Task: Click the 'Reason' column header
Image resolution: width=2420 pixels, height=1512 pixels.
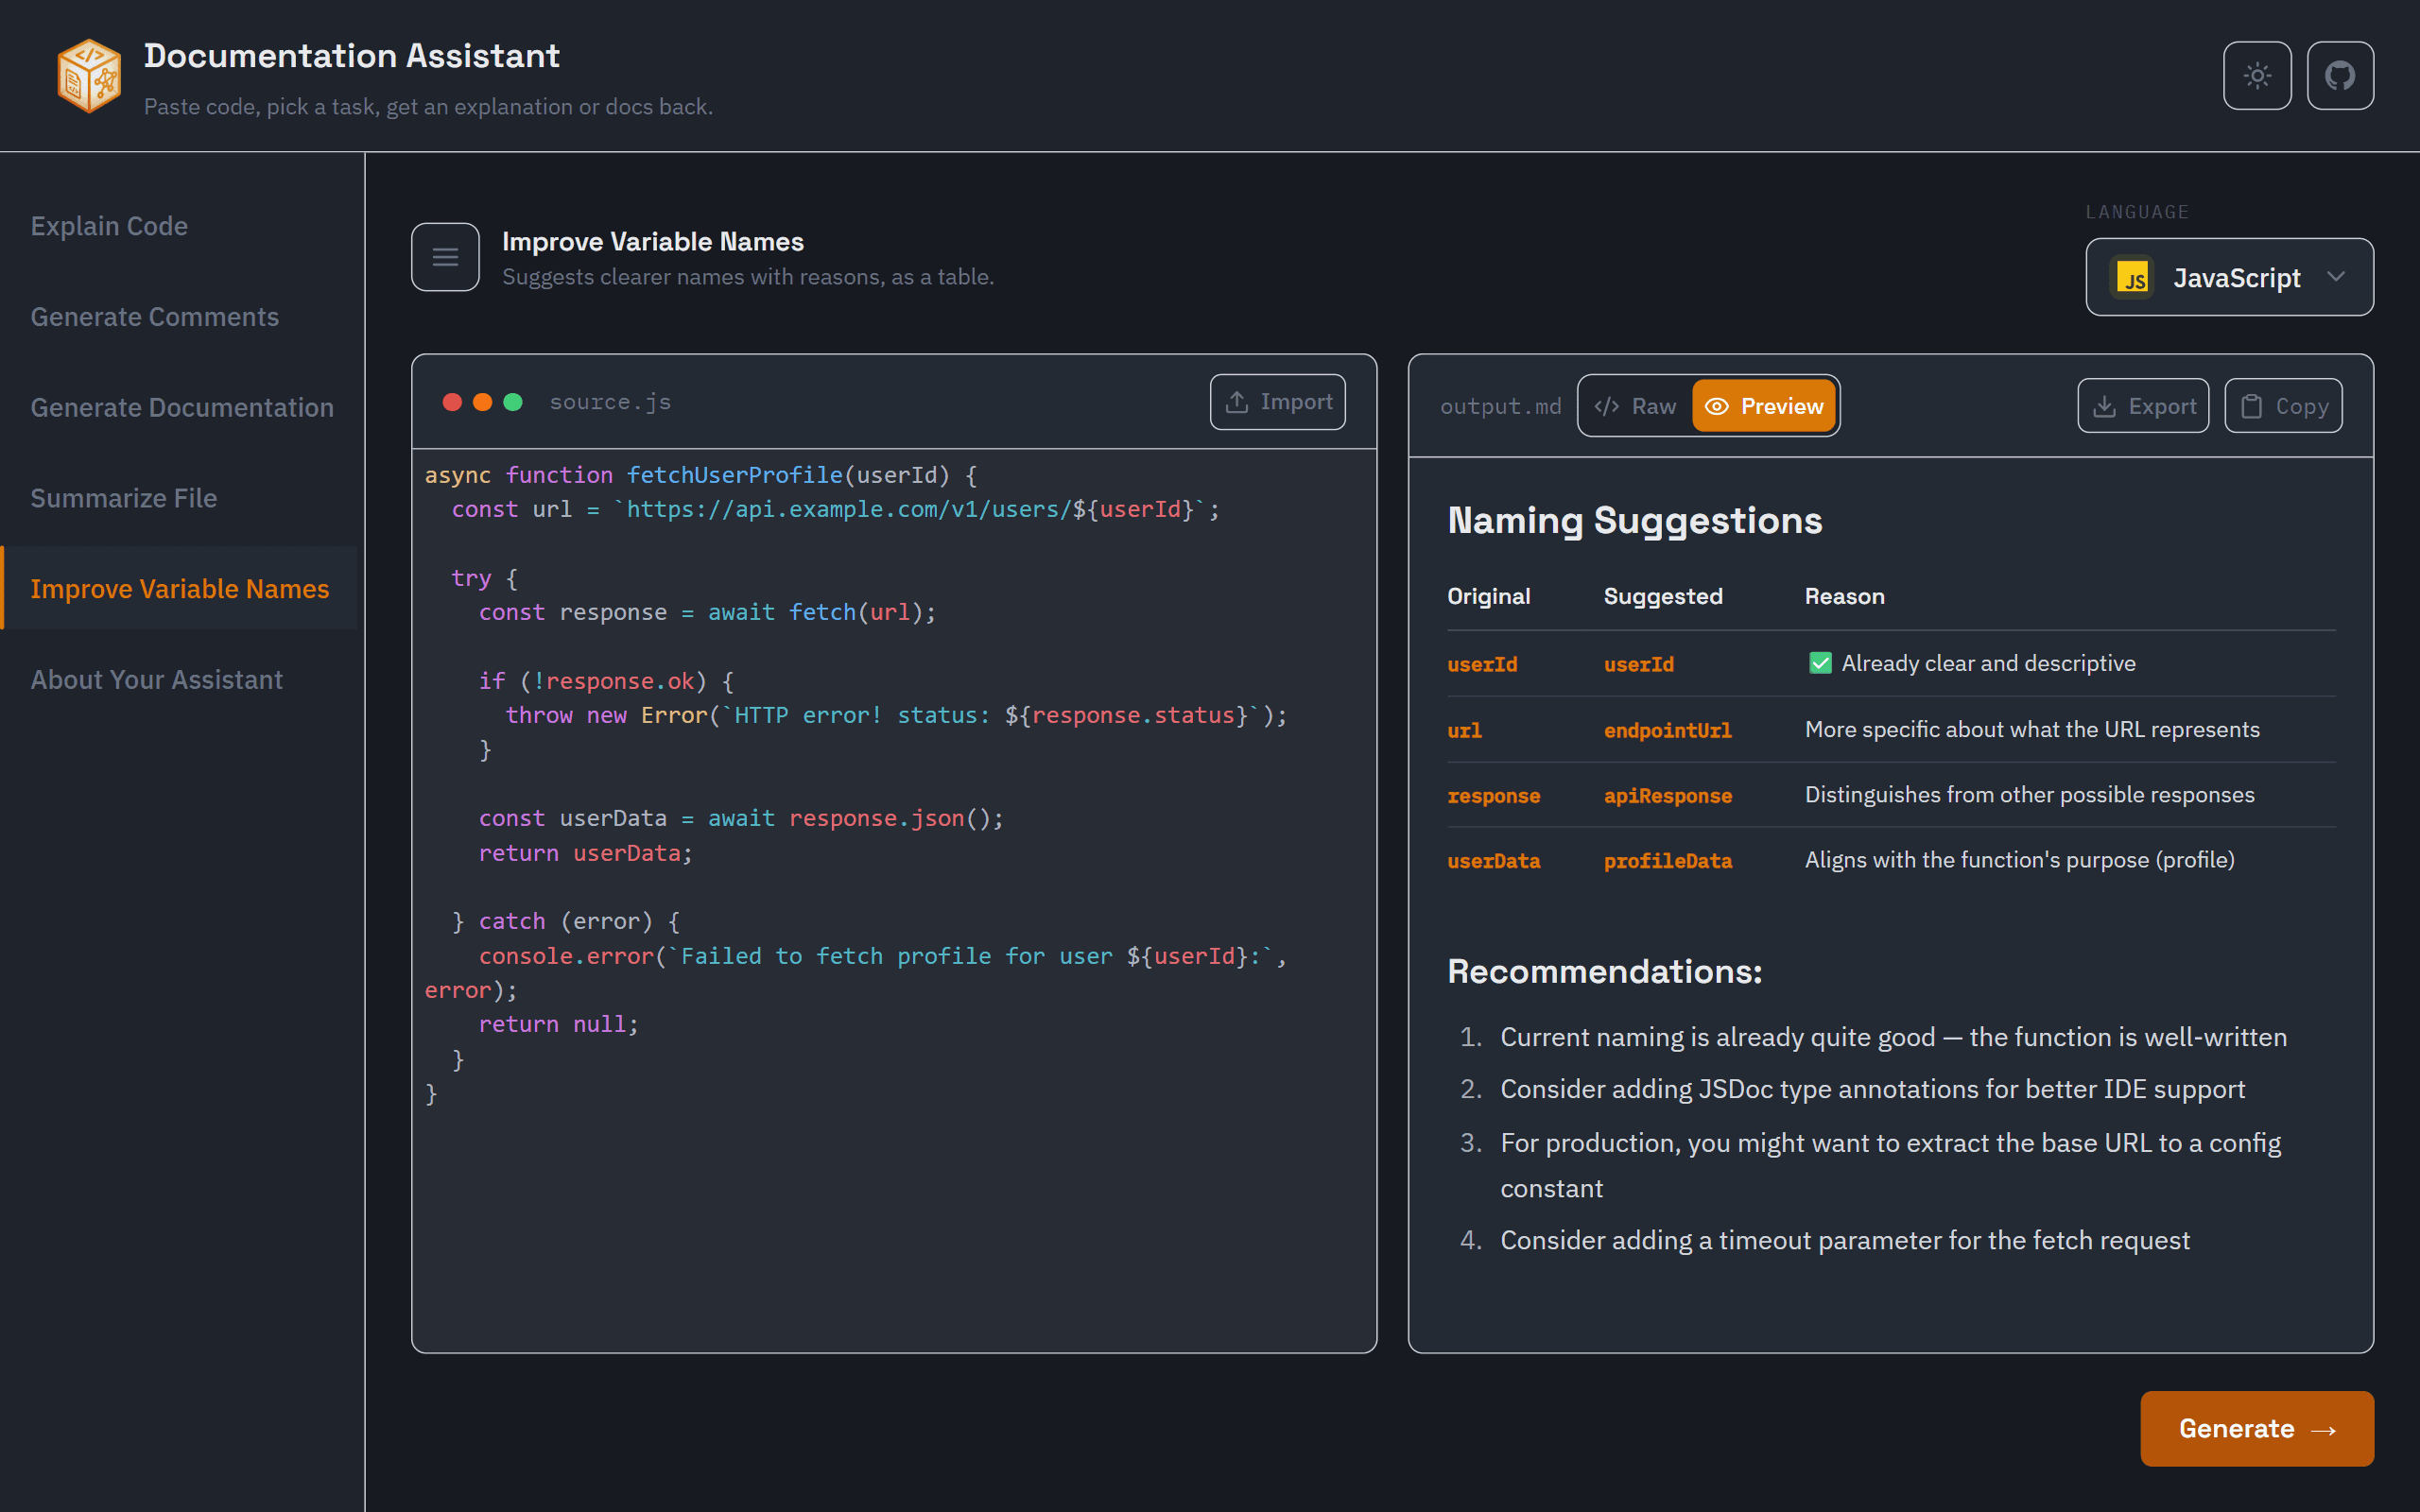Action: [1844, 596]
